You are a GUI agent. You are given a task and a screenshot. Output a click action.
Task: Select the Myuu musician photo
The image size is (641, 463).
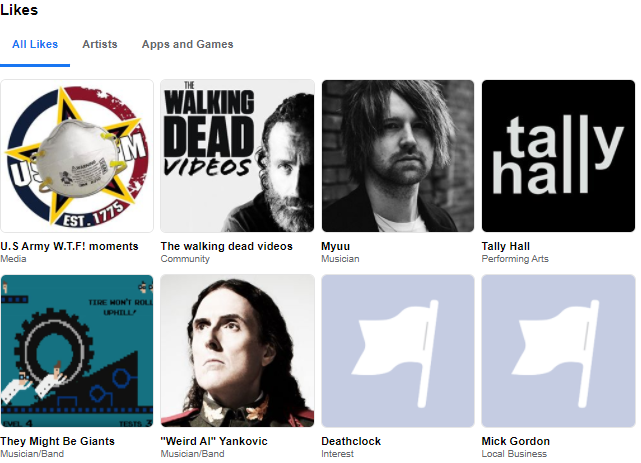[398, 156]
